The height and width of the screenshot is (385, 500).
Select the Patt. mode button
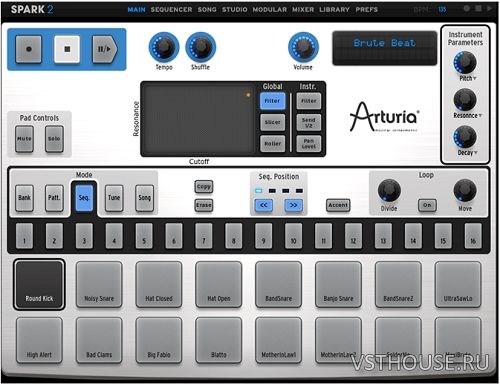pos(54,198)
